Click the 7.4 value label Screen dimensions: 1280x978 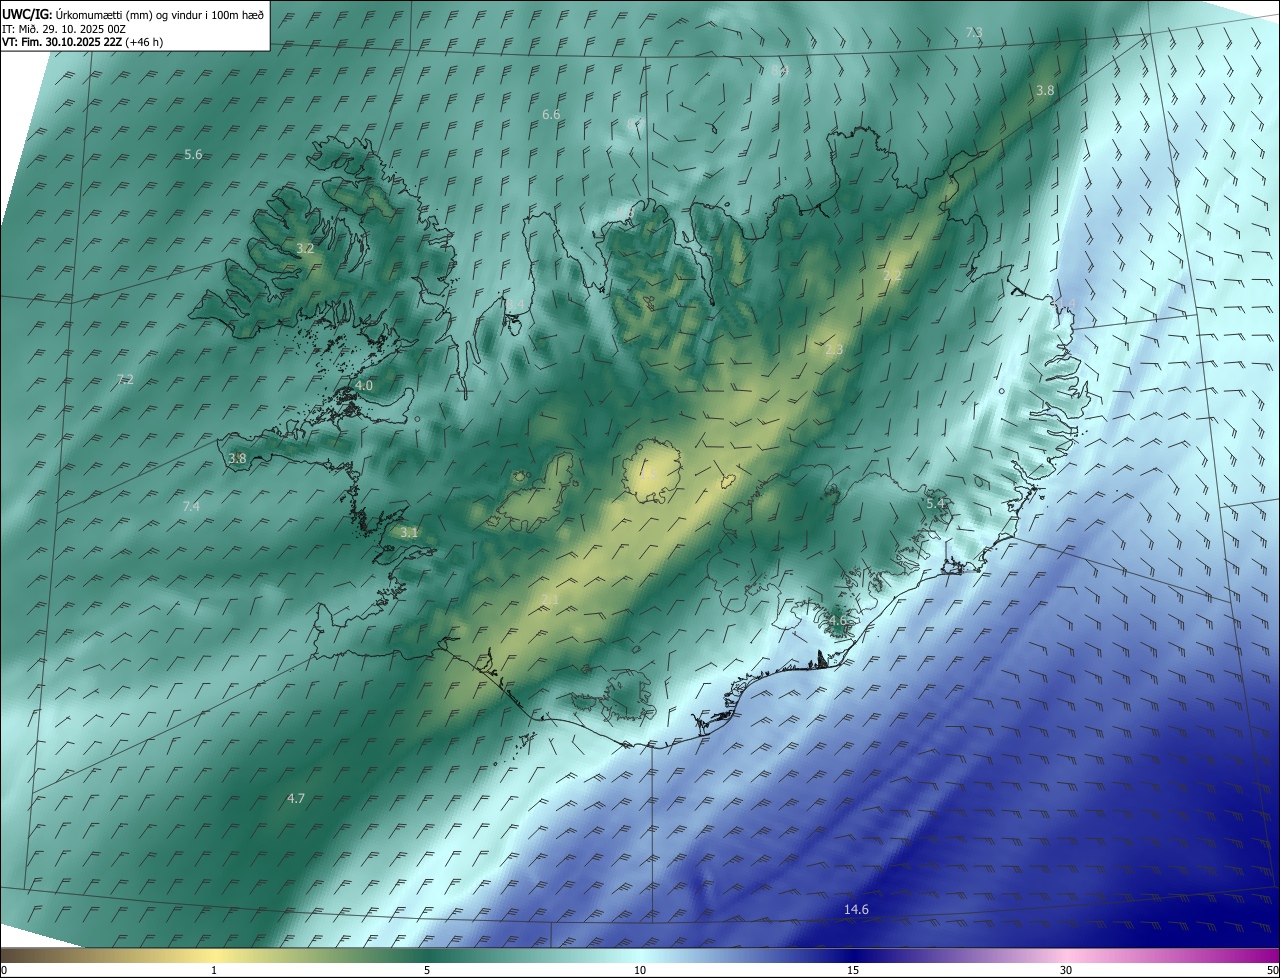pyautogui.click(x=191, y=507)
